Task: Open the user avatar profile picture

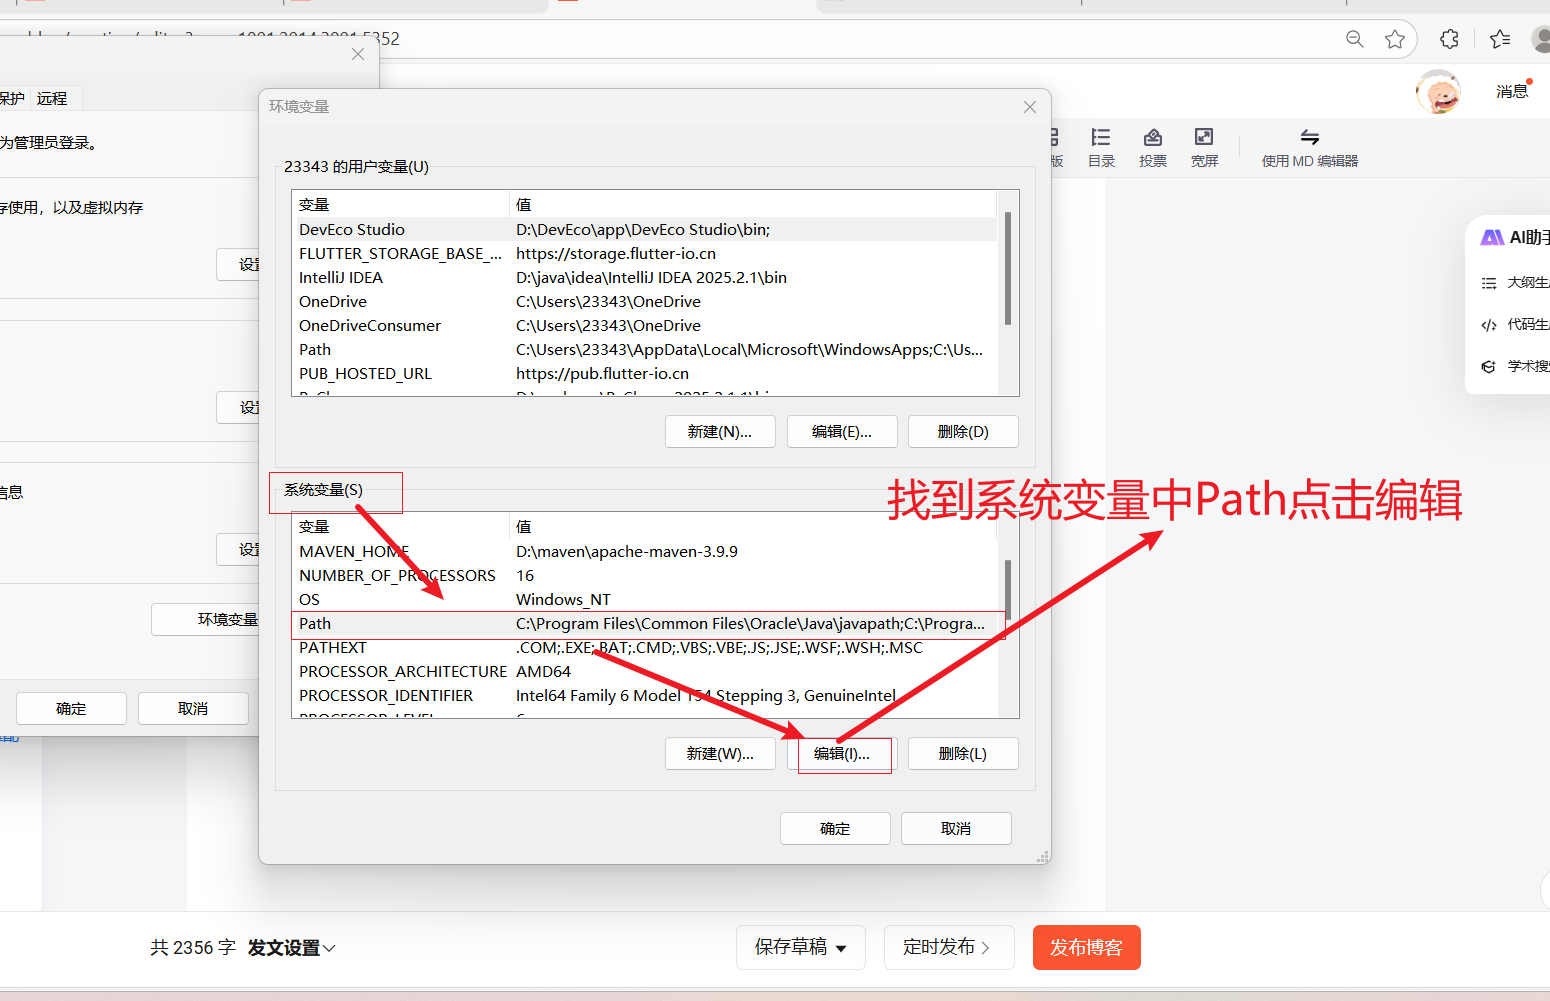Action: coord(1438,92)
